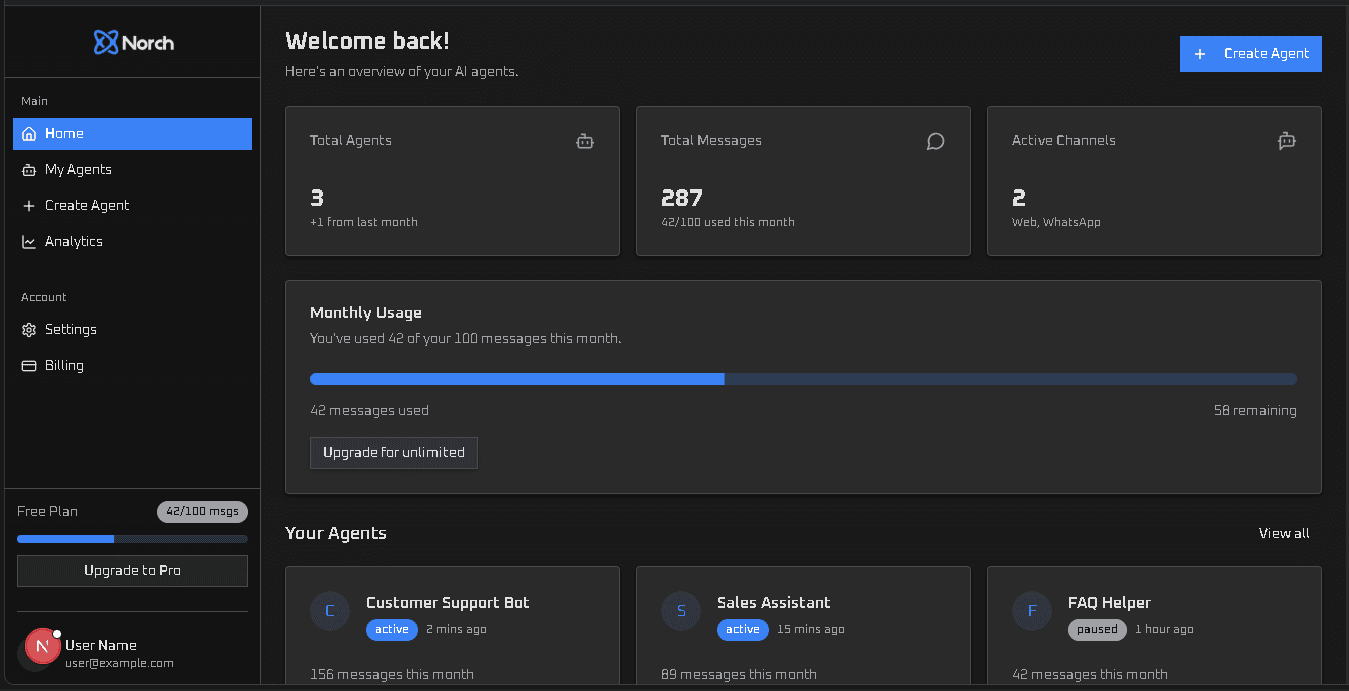Image resolution: width=1349 pixels, height=691 pixels.
Task: Click the icon on Active Channels card
Action: [1286, 141]
